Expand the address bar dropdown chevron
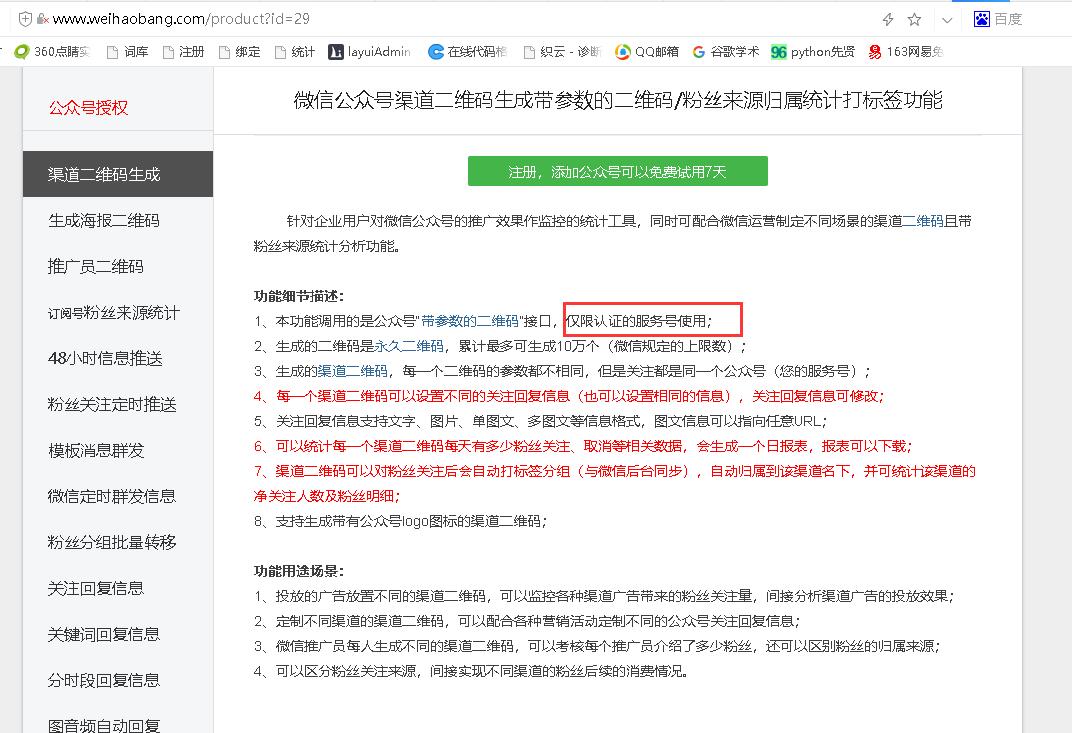The height and width of the screenshot is (733, 1072). [x=947, y=20]
